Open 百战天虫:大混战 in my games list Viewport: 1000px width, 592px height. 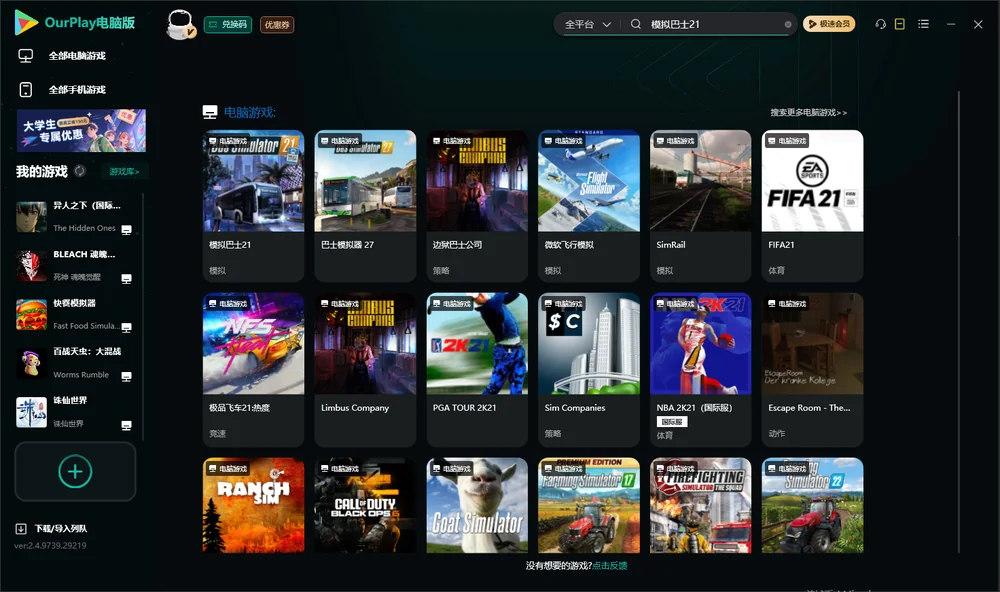coord(75,363)
